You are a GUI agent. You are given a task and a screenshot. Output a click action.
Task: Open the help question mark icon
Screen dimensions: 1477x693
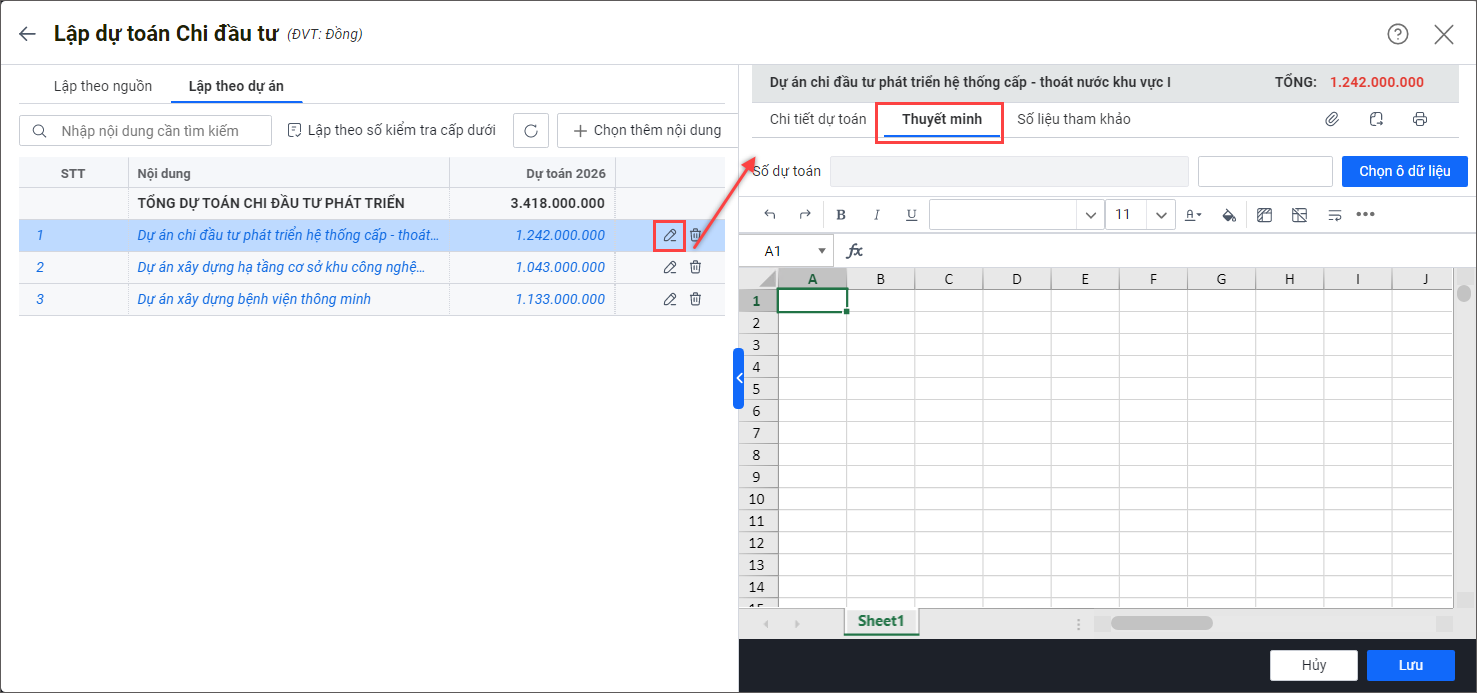pyautogui.click(x=1397, y=34)
